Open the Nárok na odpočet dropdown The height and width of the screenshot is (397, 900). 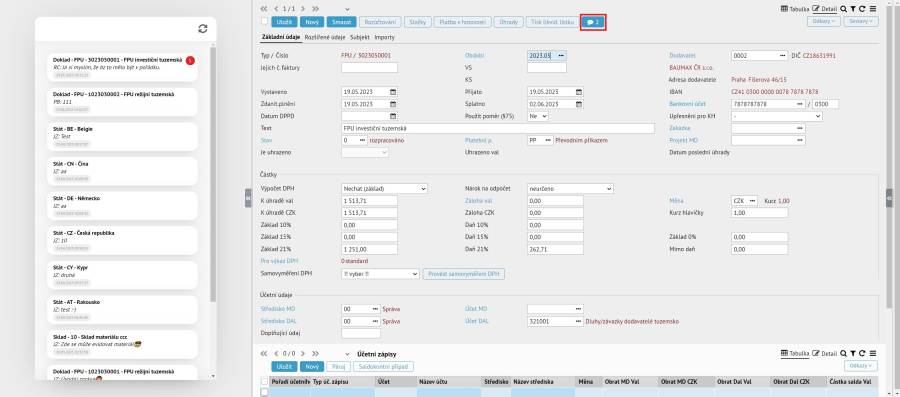(x=571, y=188)
